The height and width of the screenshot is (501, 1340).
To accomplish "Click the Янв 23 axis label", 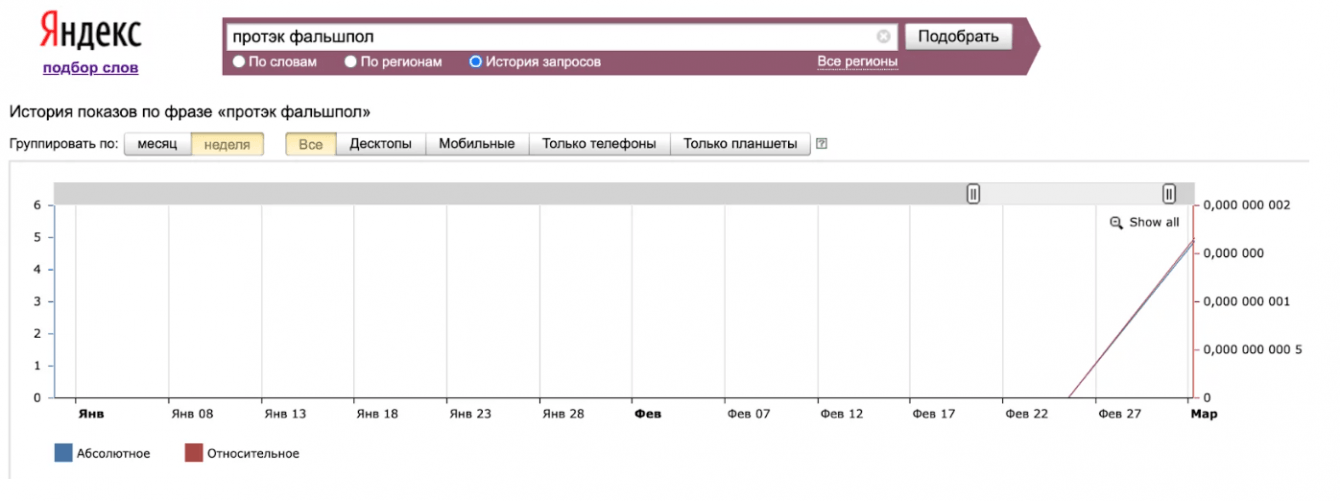I will pyautogui.click(x=470, y=413).
